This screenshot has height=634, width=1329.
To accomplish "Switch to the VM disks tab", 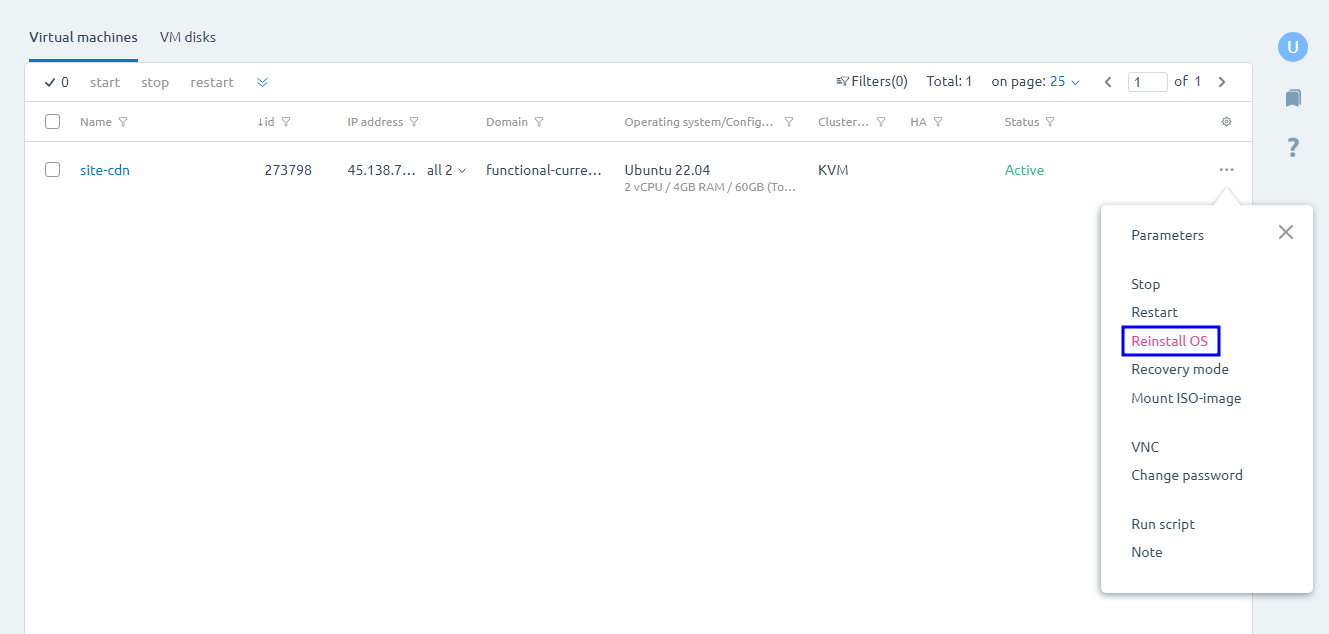I will click(188, 38).
